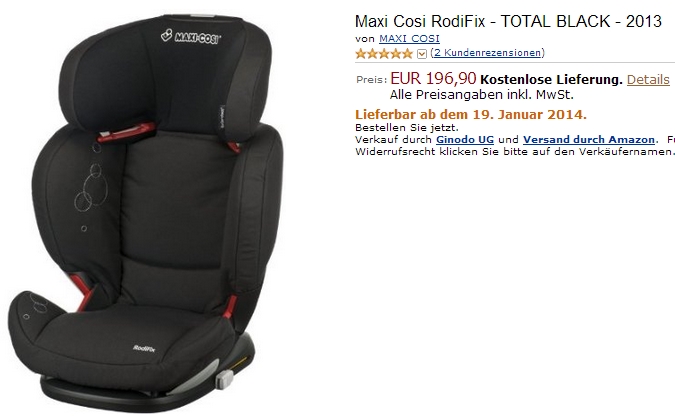675x419 pixels.
Task: Click the RodiFix label on seat cushion
Action: pos(144,348)
